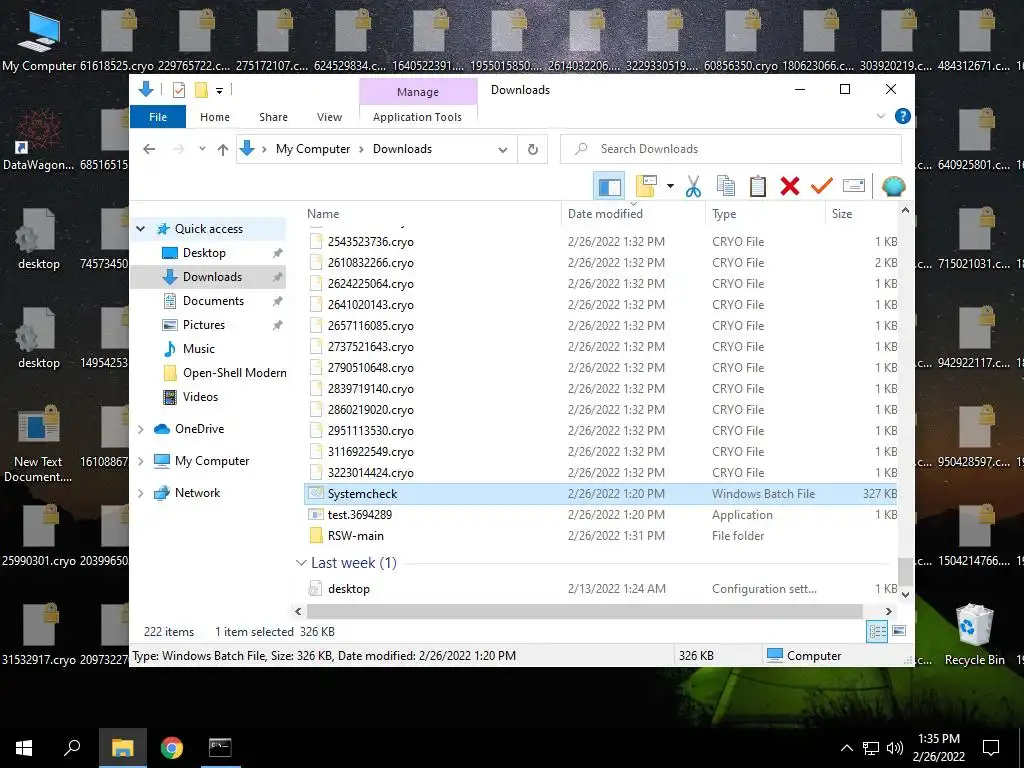Image resolution: width=1024 pixels, height=768 pixels.
Task: Go back with the left arrow
Action: click(149, 149)
